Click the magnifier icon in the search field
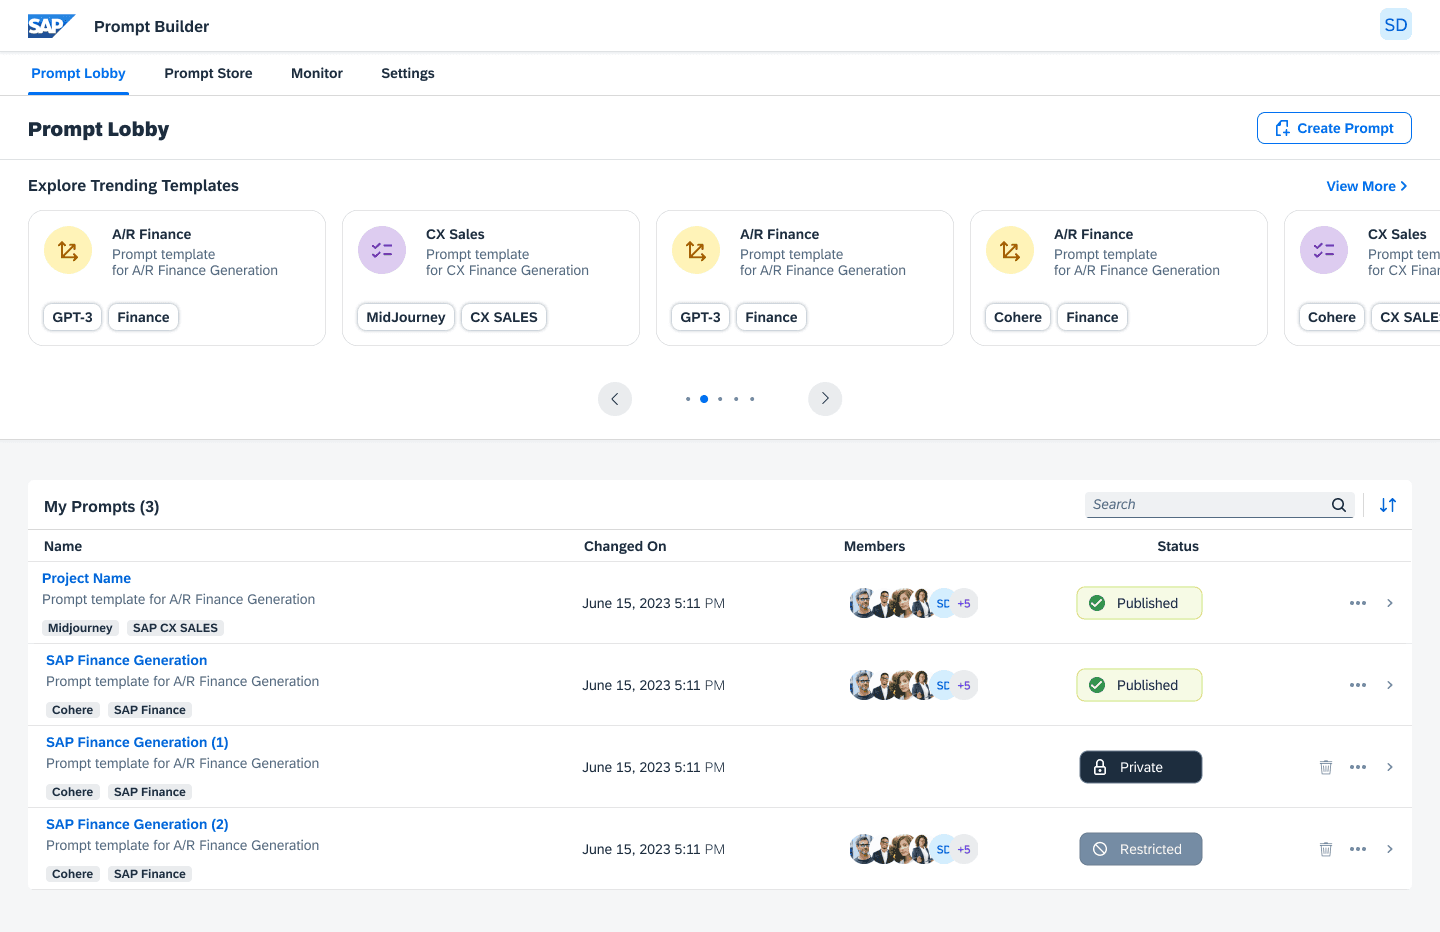Image resolution: width=1440 pixels, height=932 pixels. pyautogui.click(x=1339, y=505)
